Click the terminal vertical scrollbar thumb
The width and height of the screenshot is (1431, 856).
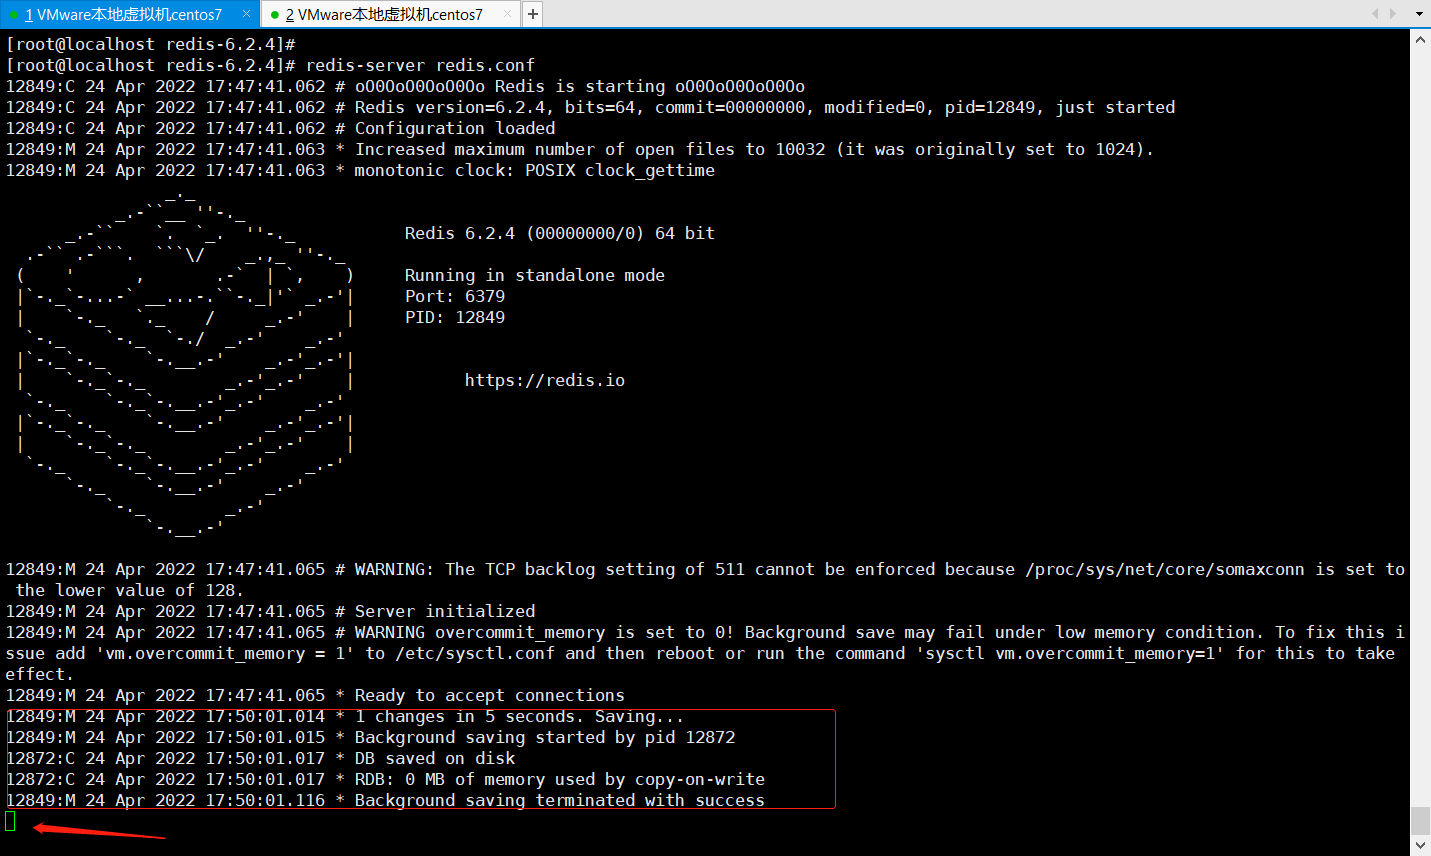pyautogui.click(x=1420, y=820)
